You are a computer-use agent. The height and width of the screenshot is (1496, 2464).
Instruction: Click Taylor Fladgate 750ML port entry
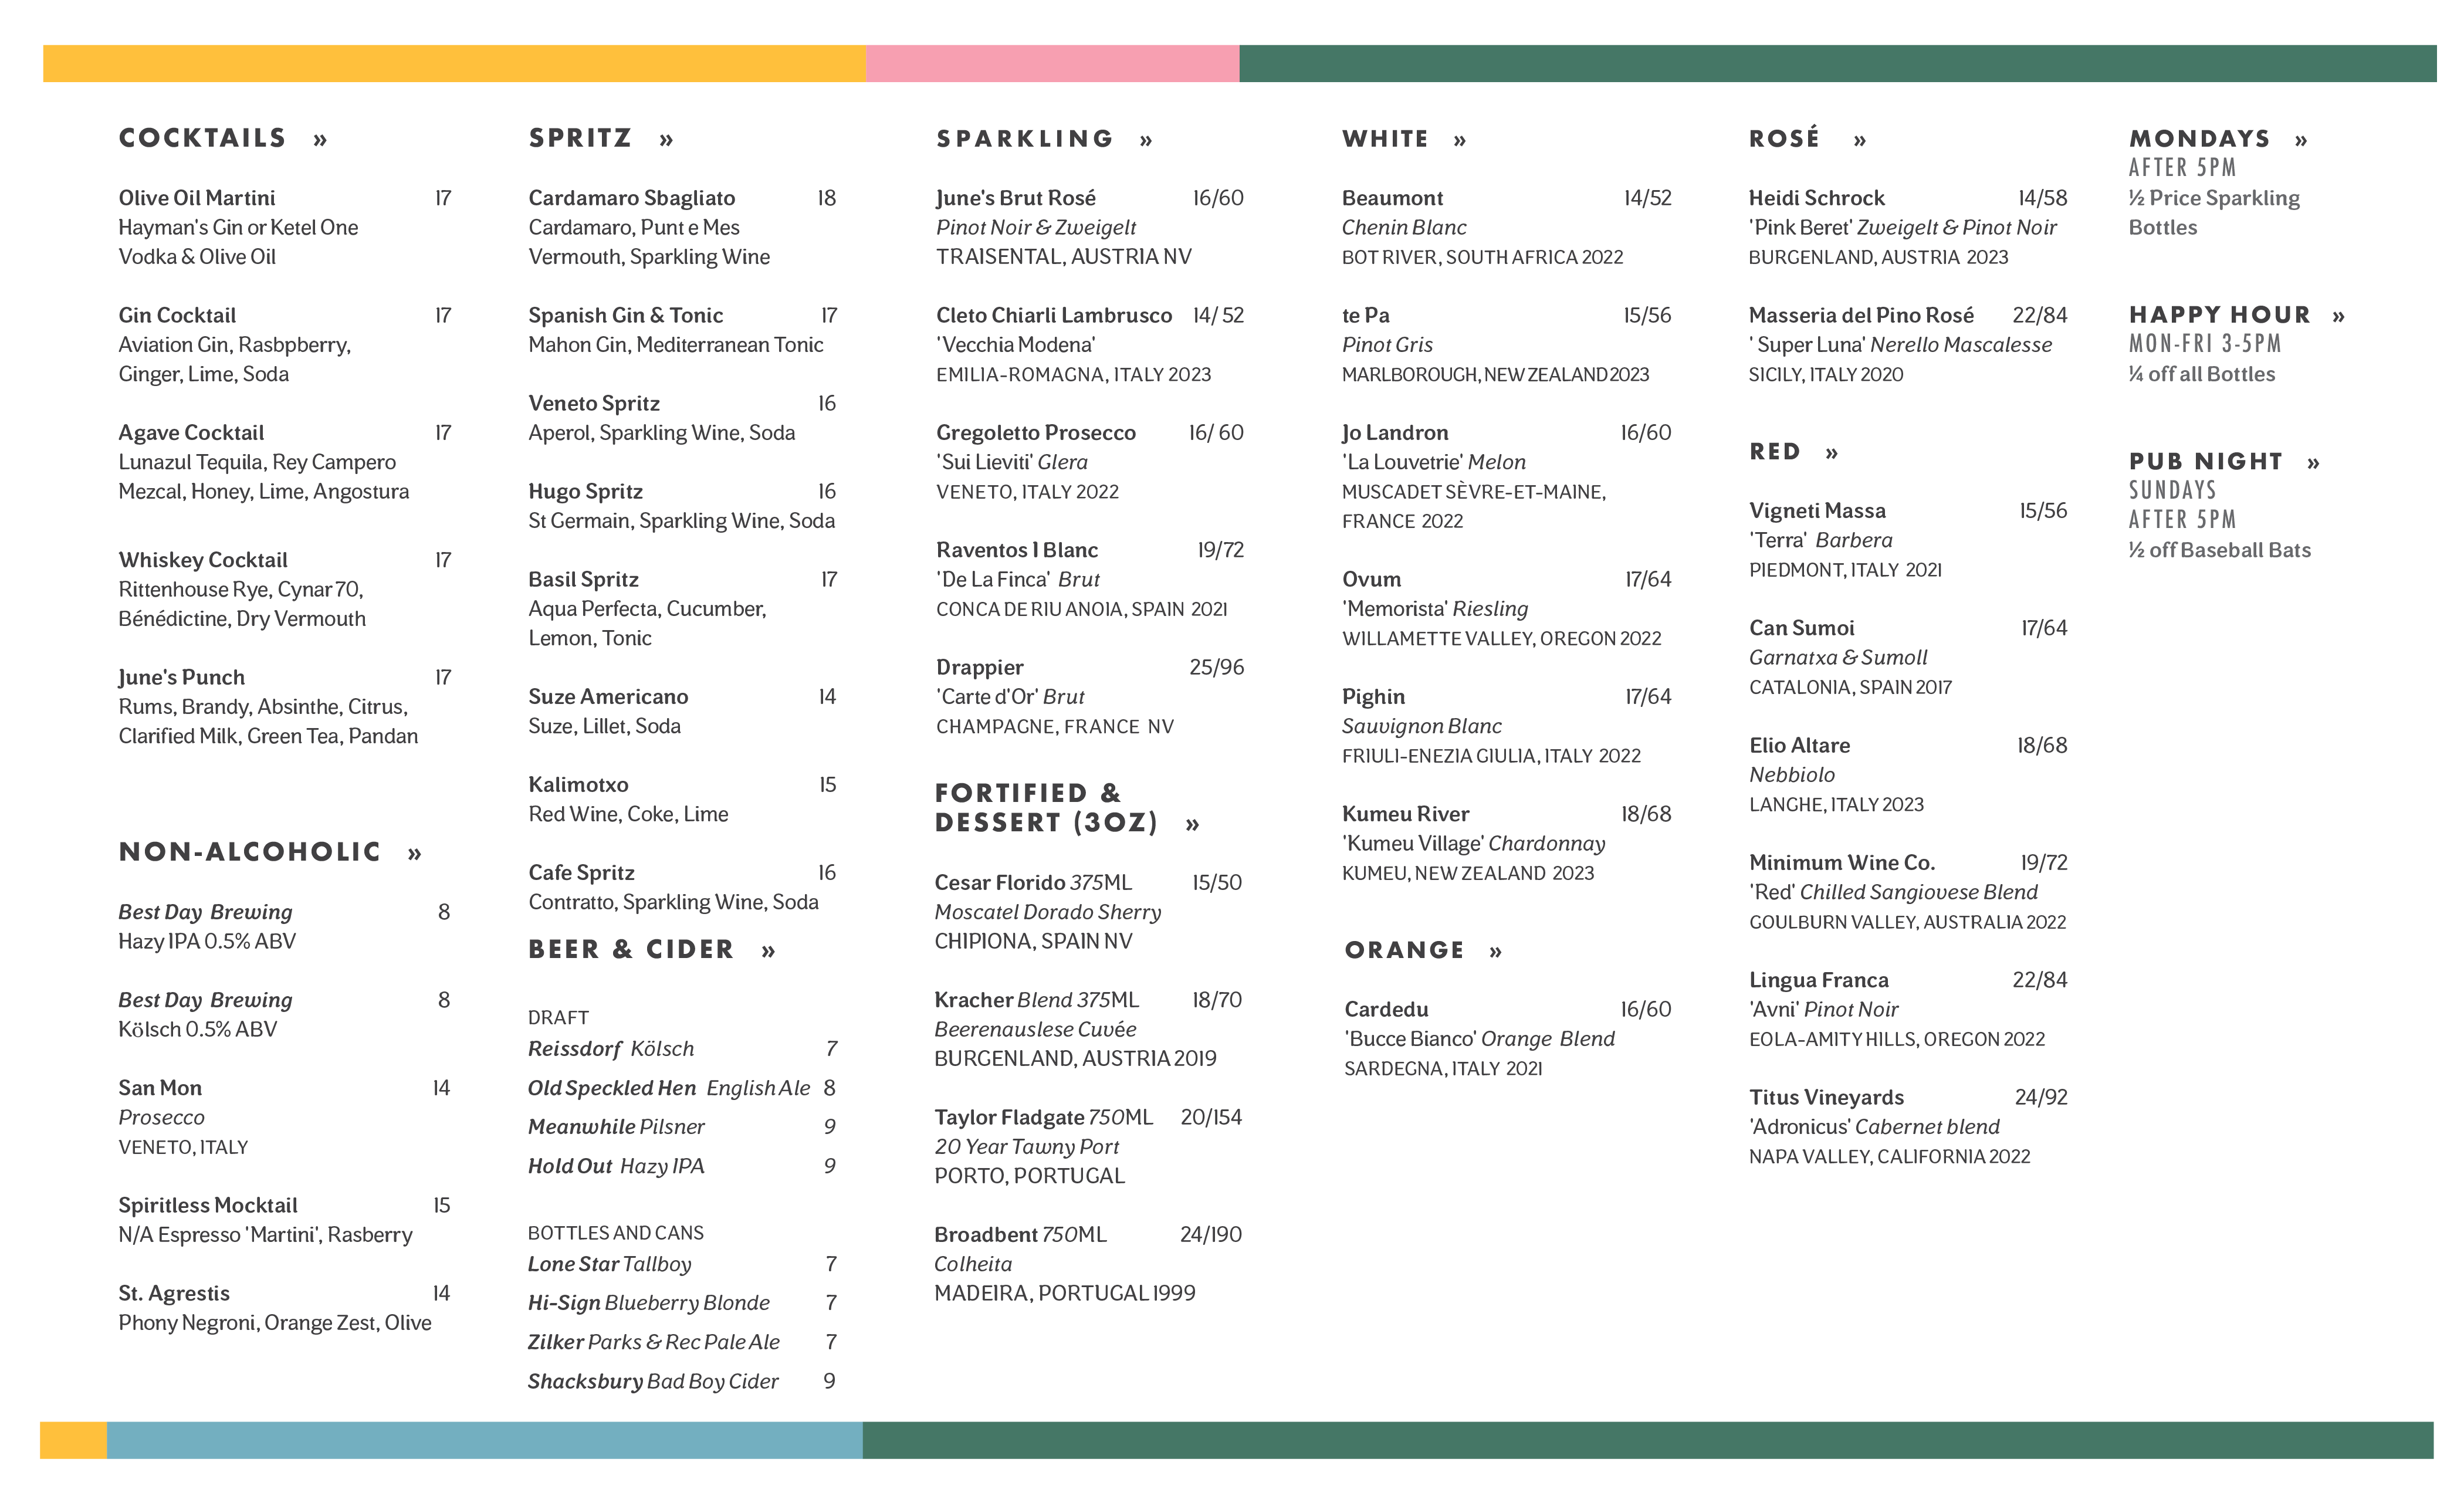point(1044,1117)
